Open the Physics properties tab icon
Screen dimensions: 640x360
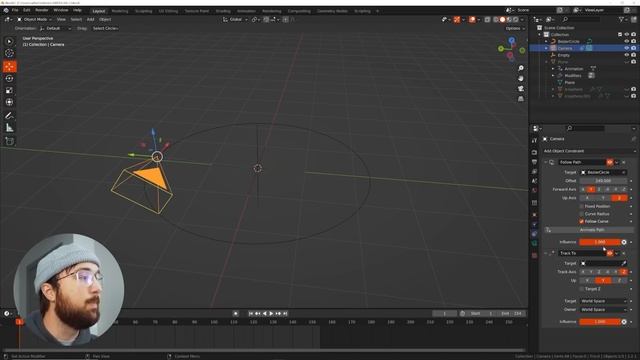(x=534, y=224)
